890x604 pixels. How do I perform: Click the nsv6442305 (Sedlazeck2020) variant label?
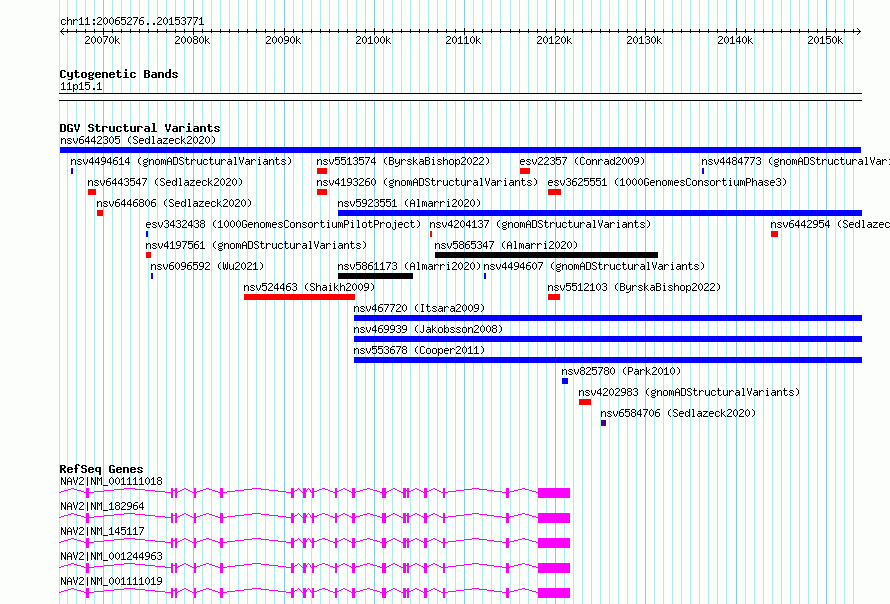(138, 140)
